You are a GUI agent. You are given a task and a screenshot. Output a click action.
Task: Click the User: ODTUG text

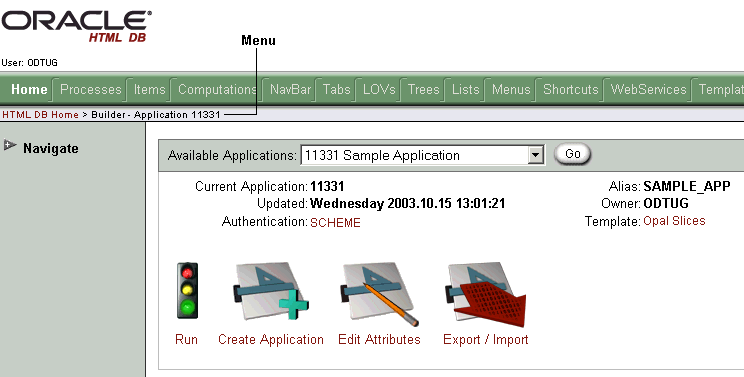29,63
